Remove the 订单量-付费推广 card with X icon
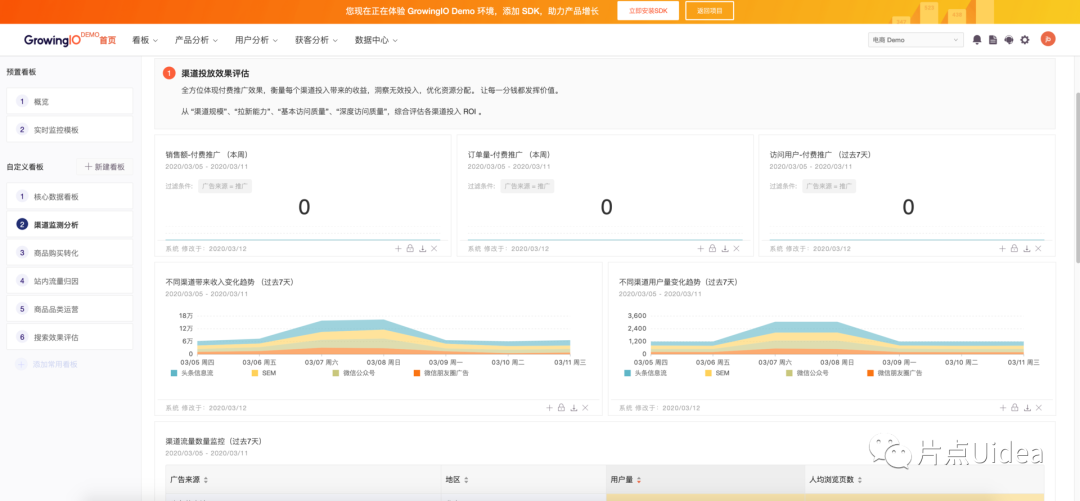The width and height of the screenshot is (1080, 501). [736, 248]
